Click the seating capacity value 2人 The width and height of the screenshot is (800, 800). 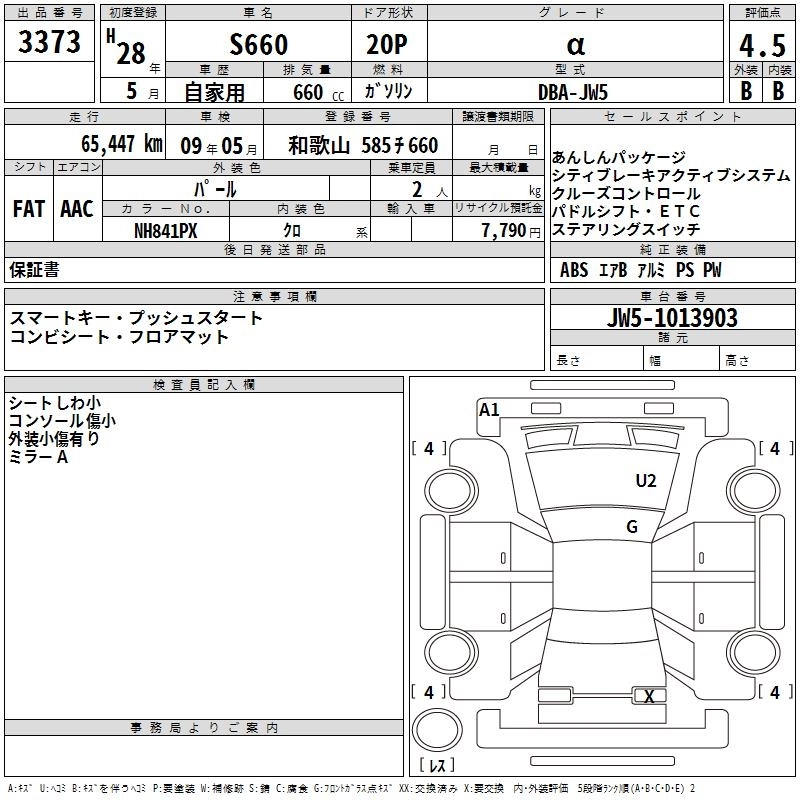[x=430, y=190]
